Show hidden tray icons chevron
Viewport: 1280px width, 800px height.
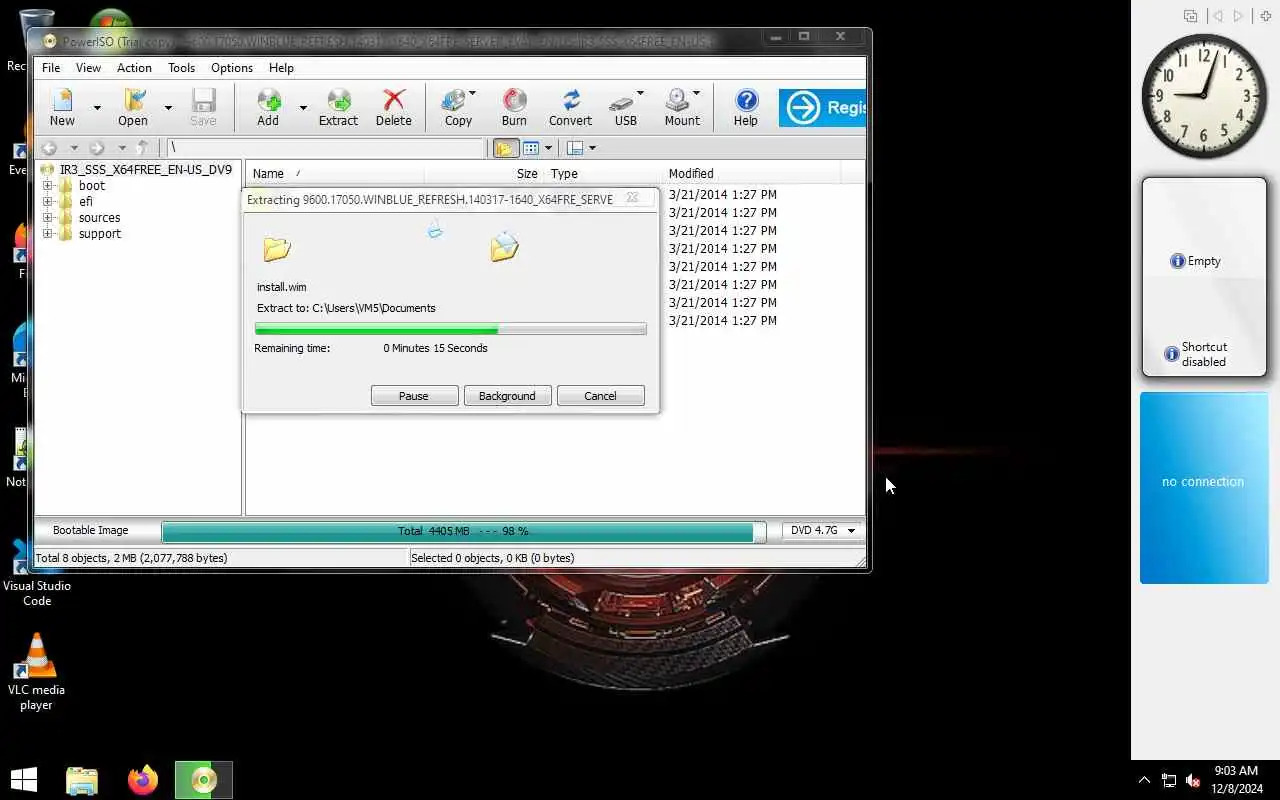coord(1144,780)
